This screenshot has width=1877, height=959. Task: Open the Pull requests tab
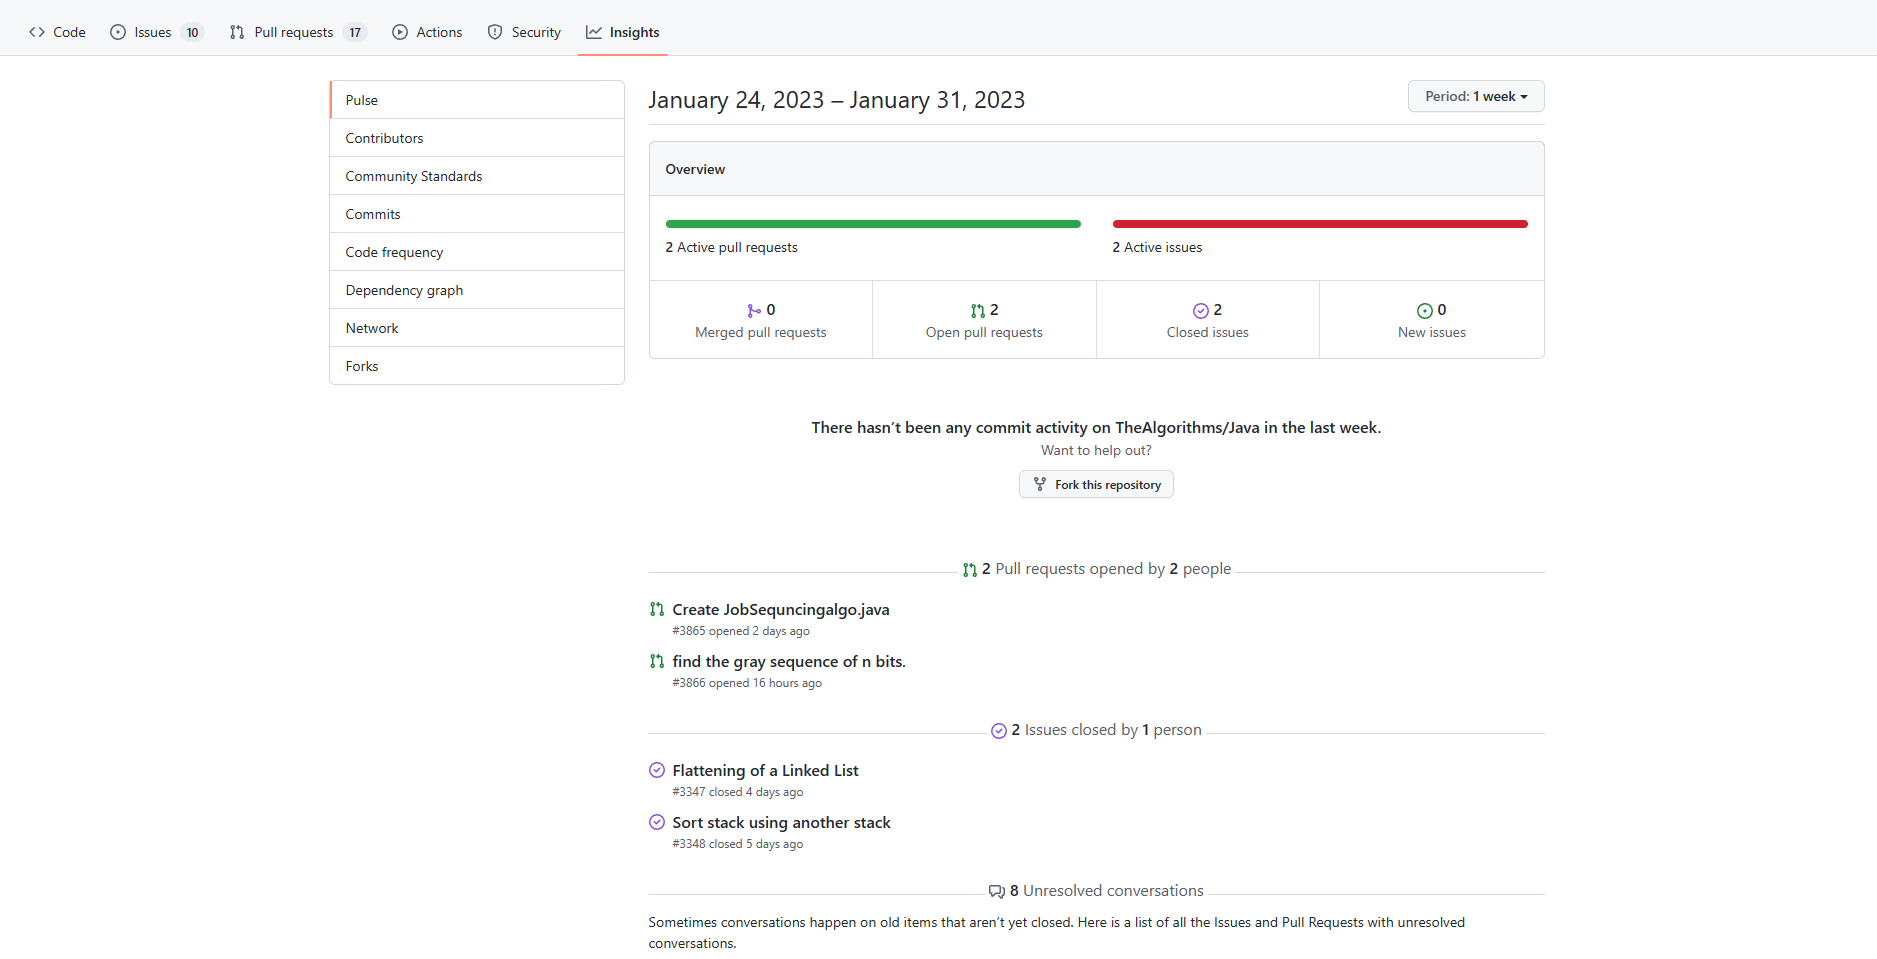pos(297,32)
